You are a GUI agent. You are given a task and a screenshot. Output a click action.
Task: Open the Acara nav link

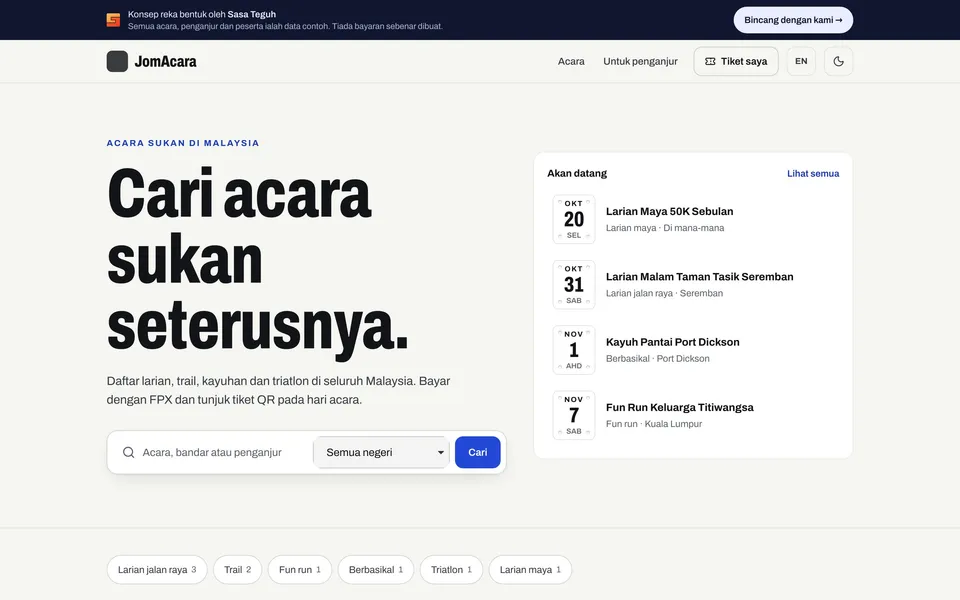point(571,61)
